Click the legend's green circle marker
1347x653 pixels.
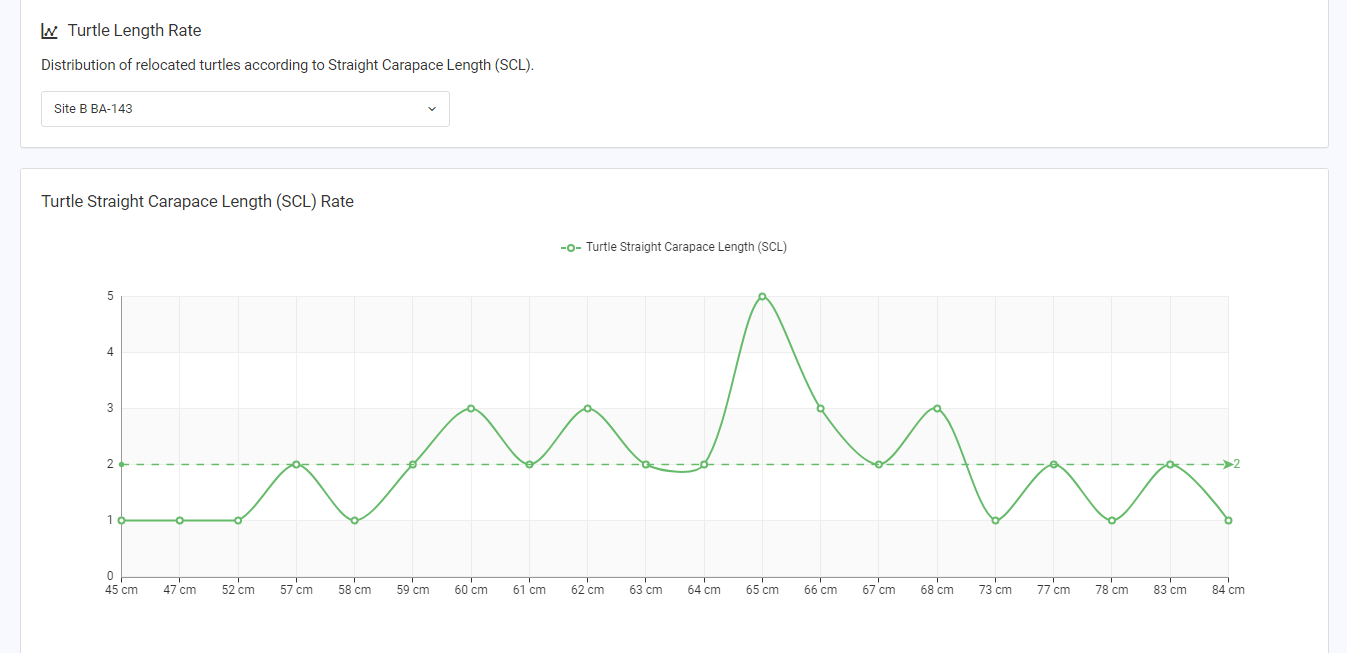point(571,247)
